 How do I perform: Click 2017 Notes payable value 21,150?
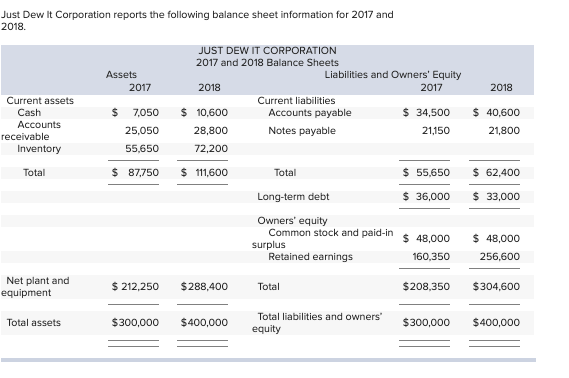(x=435, y=131)
